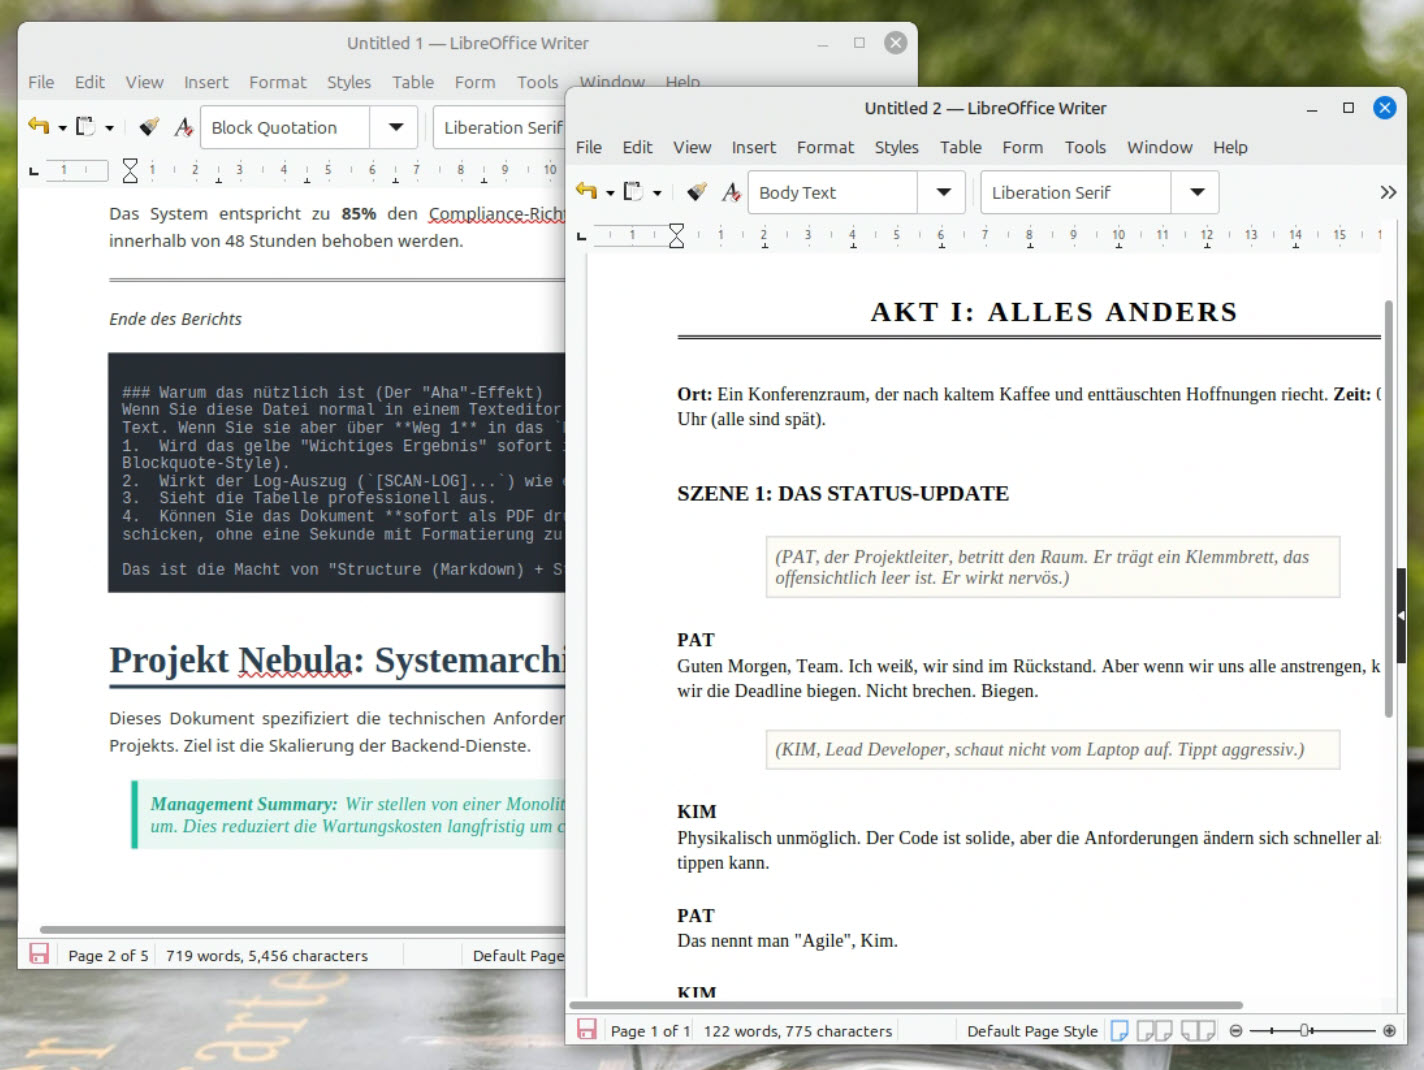Switch to single-page view layout
The image size is (1424, 1070).
pos(1120,1030)
